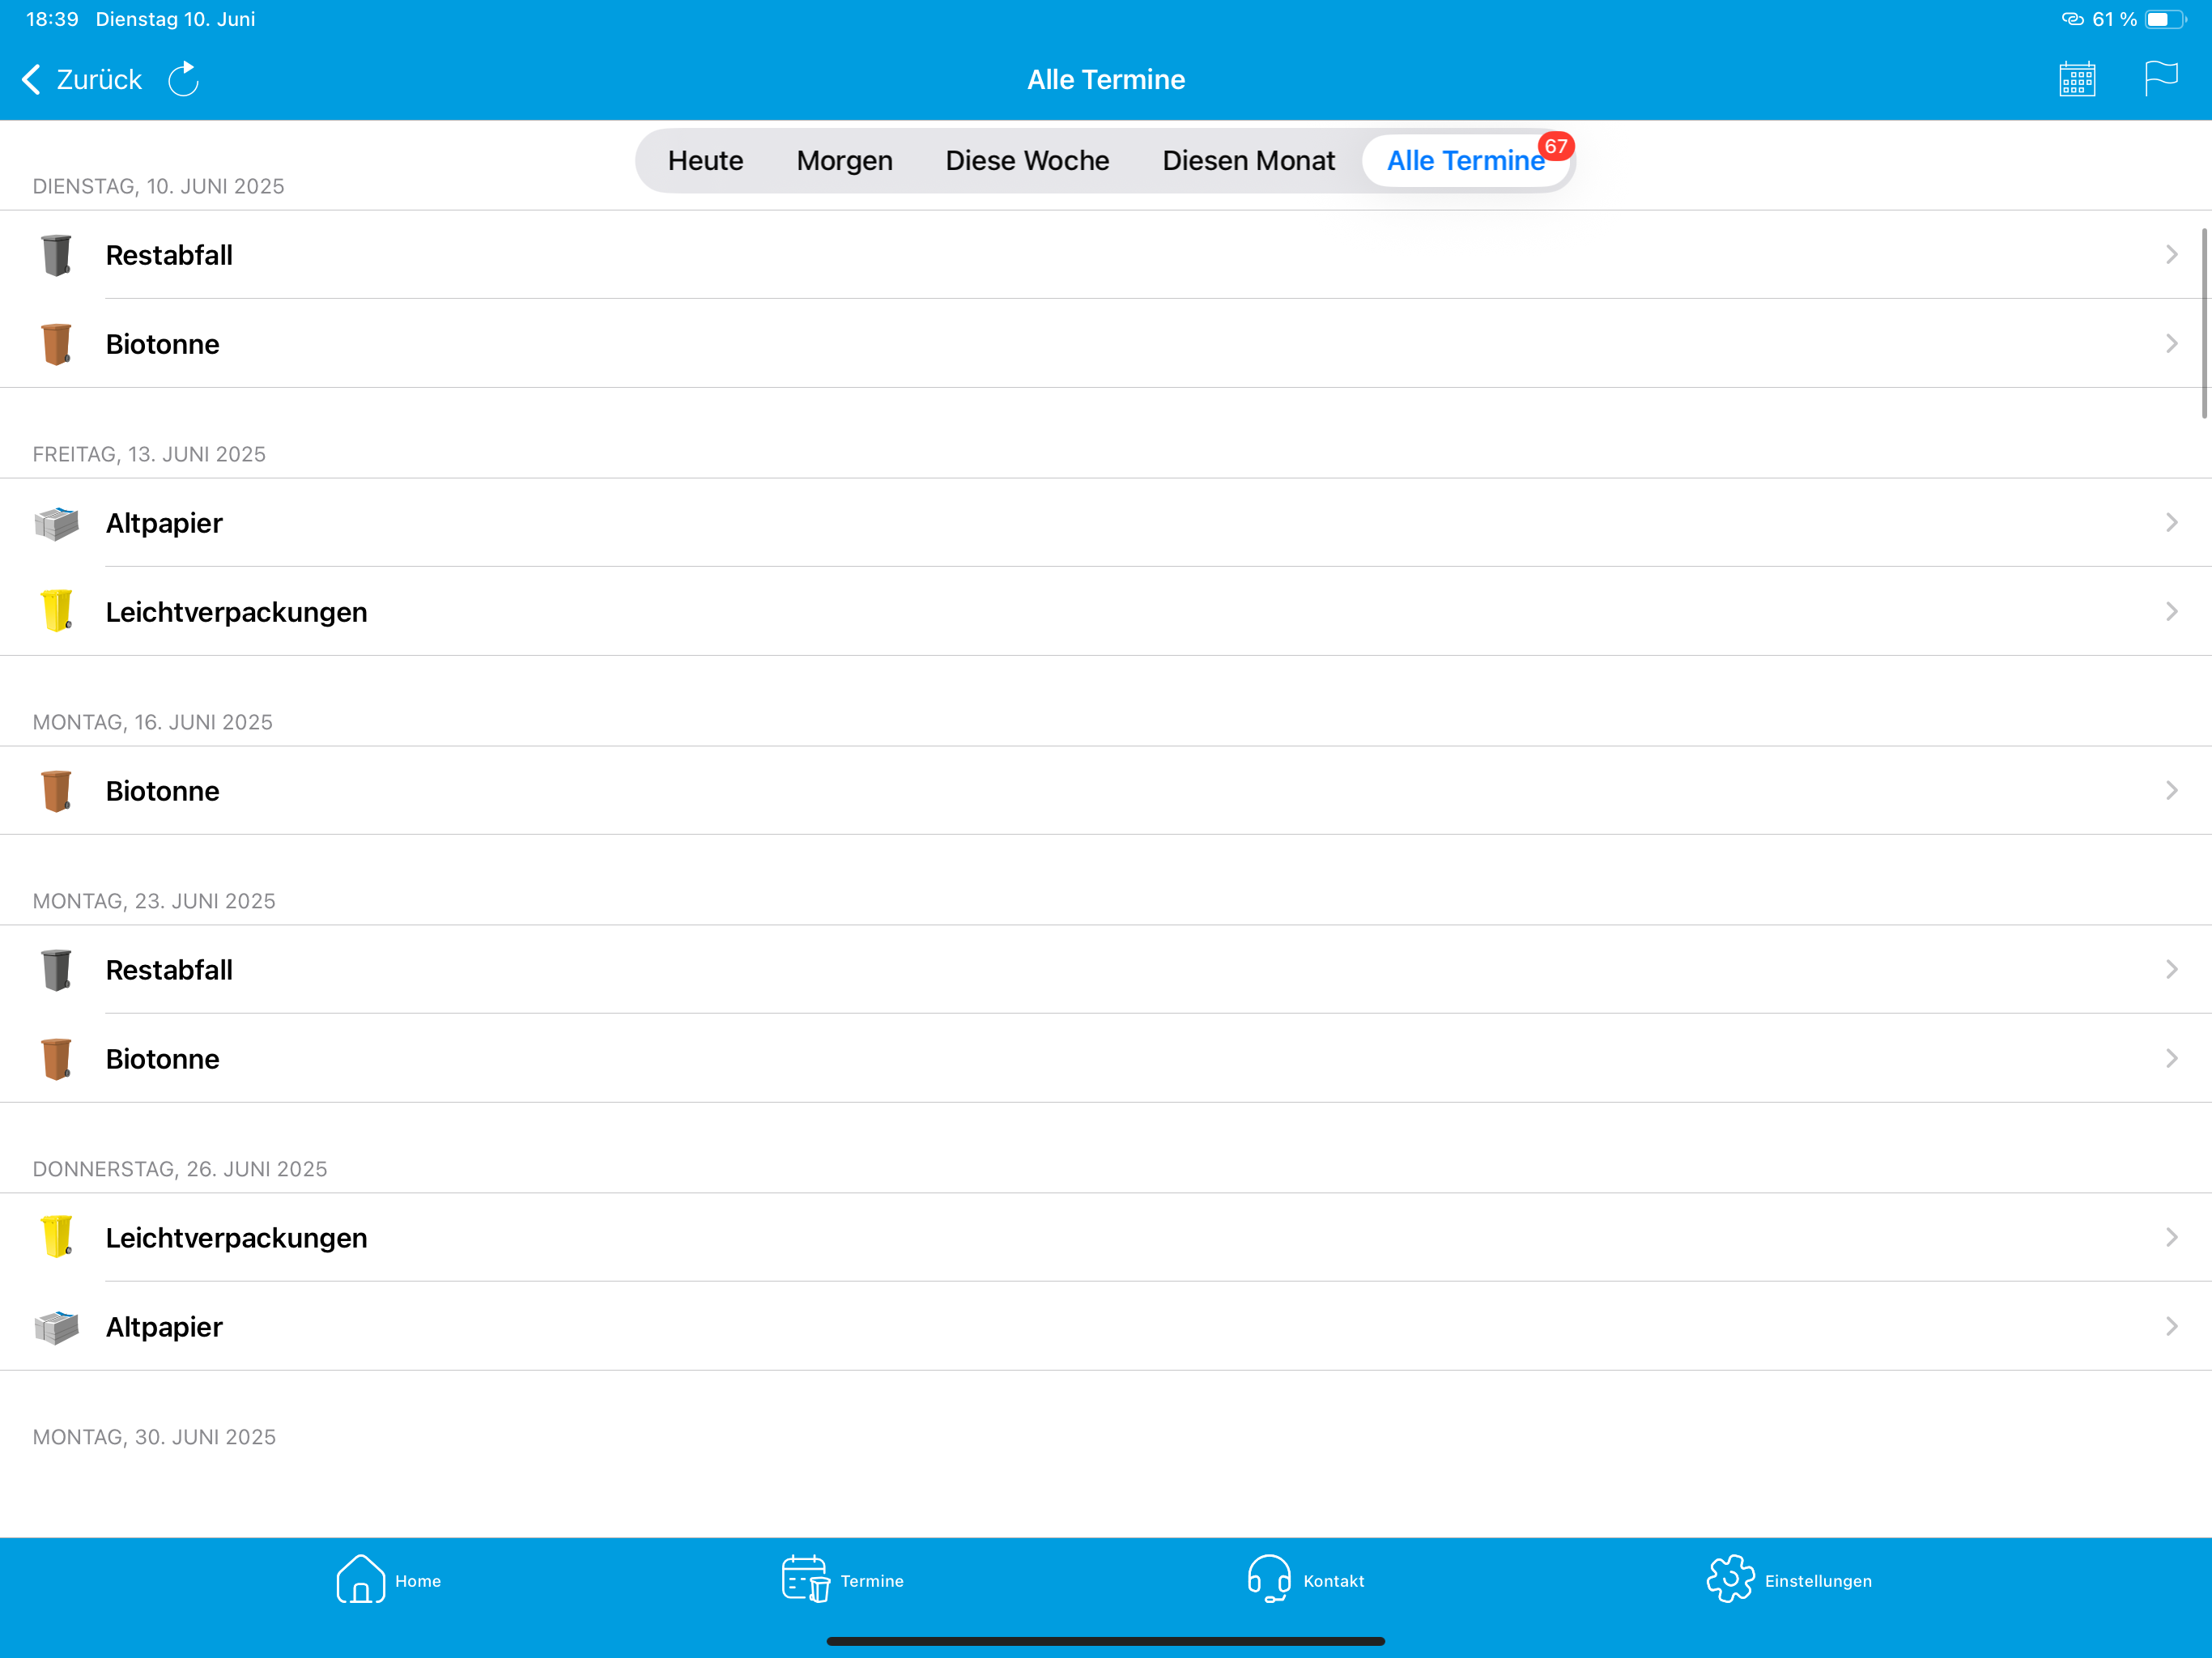2212x1658 pixels.
Task: Tap yellow Leichtverpackungen bin icon on 13. Juni
Action: coord(57,611)
